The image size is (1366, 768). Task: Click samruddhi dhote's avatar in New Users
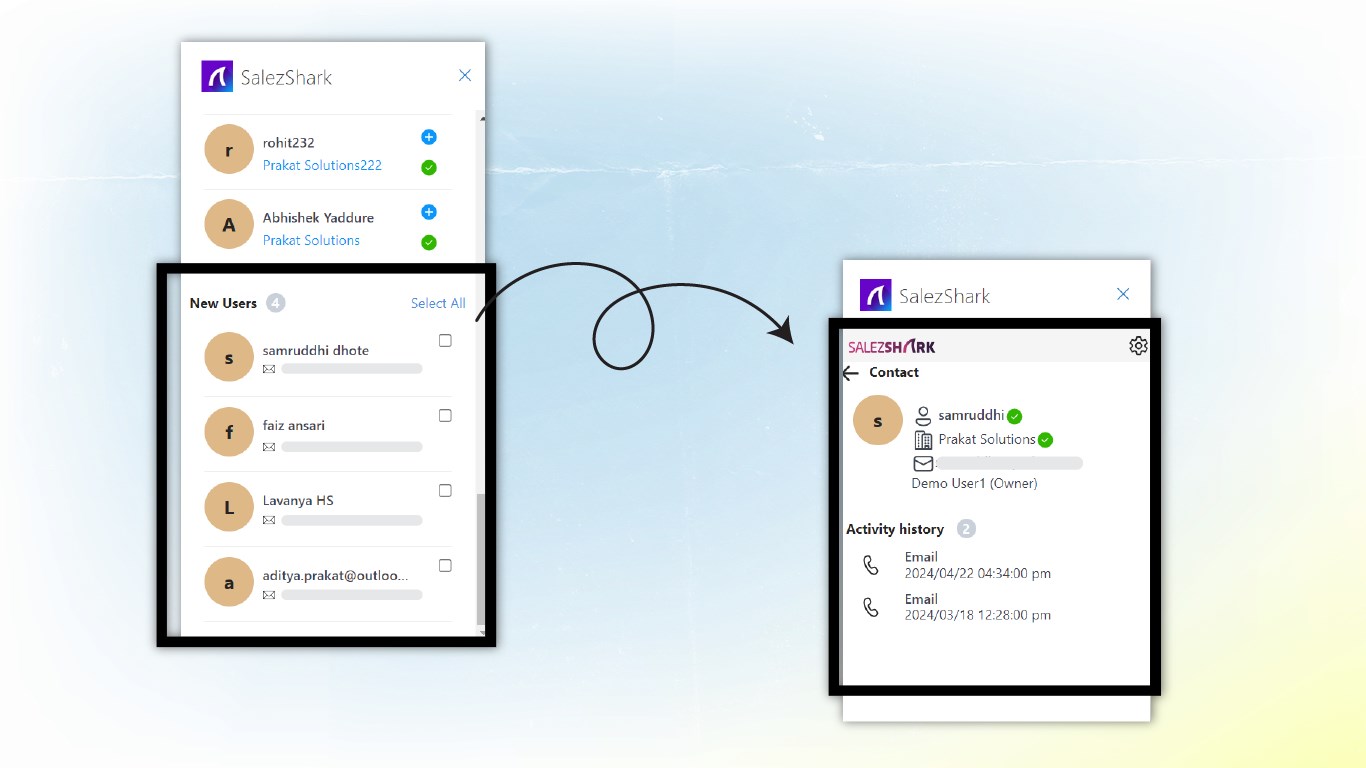[x=229, y=357]
